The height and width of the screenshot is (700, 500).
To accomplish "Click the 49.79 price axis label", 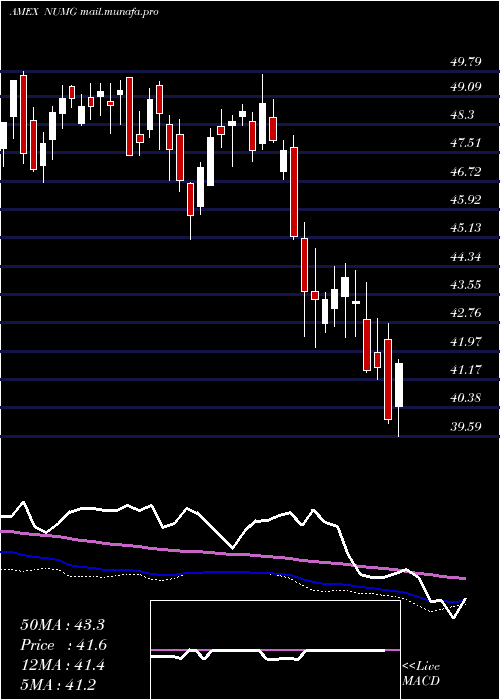I will point(466,61).
